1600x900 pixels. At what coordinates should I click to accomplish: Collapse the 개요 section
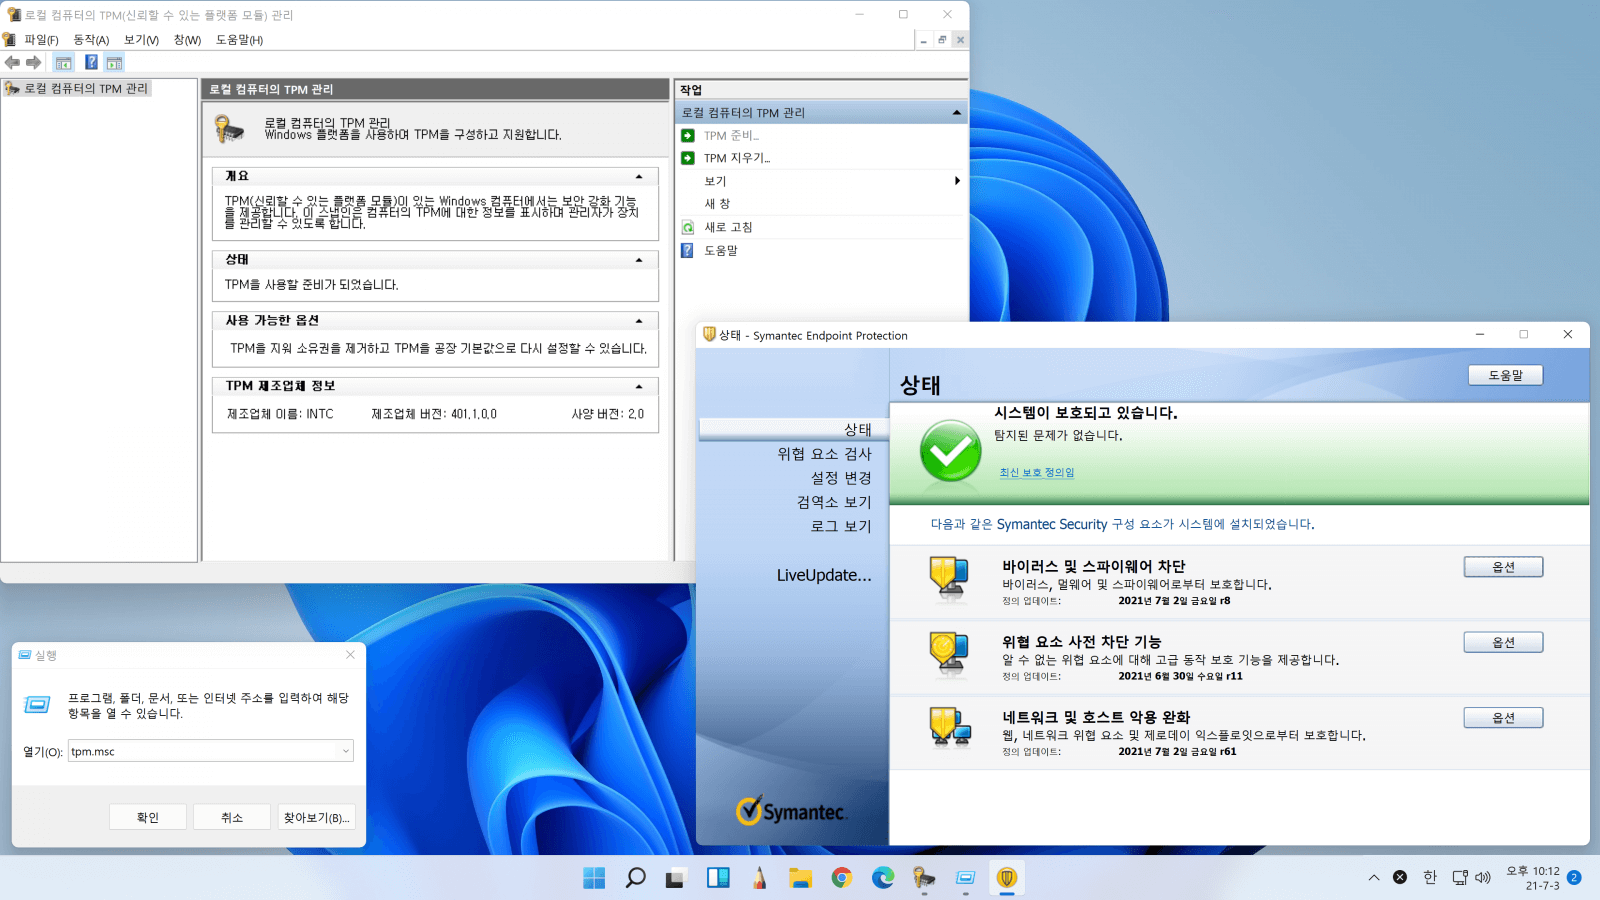[x=639, y=176]
